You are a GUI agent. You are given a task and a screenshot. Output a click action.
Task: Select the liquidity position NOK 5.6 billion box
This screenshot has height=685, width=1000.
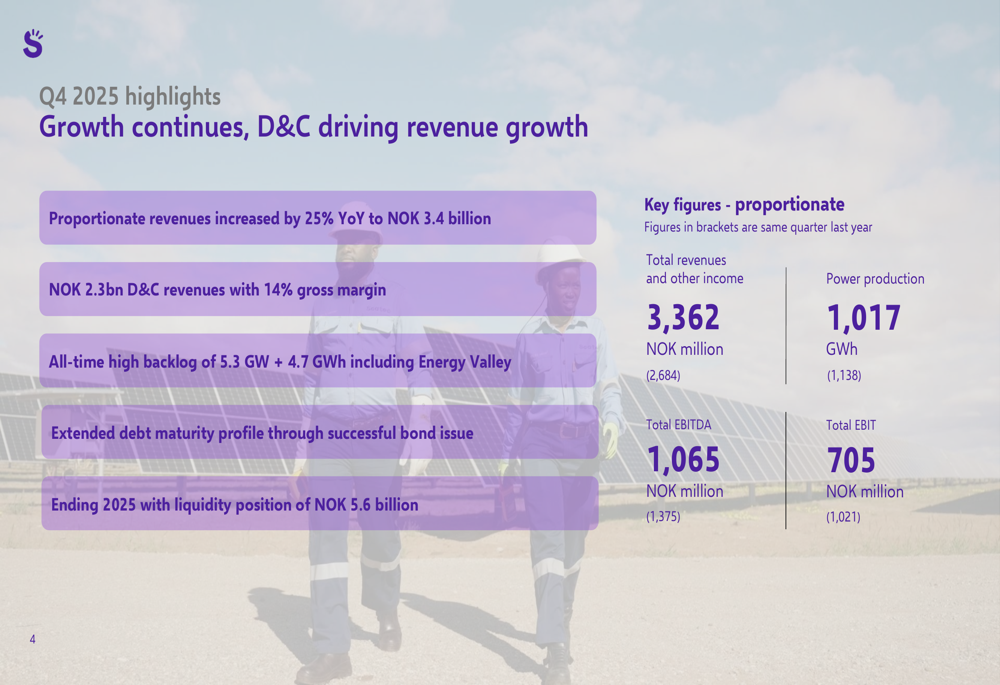click(x=319, y=504)
